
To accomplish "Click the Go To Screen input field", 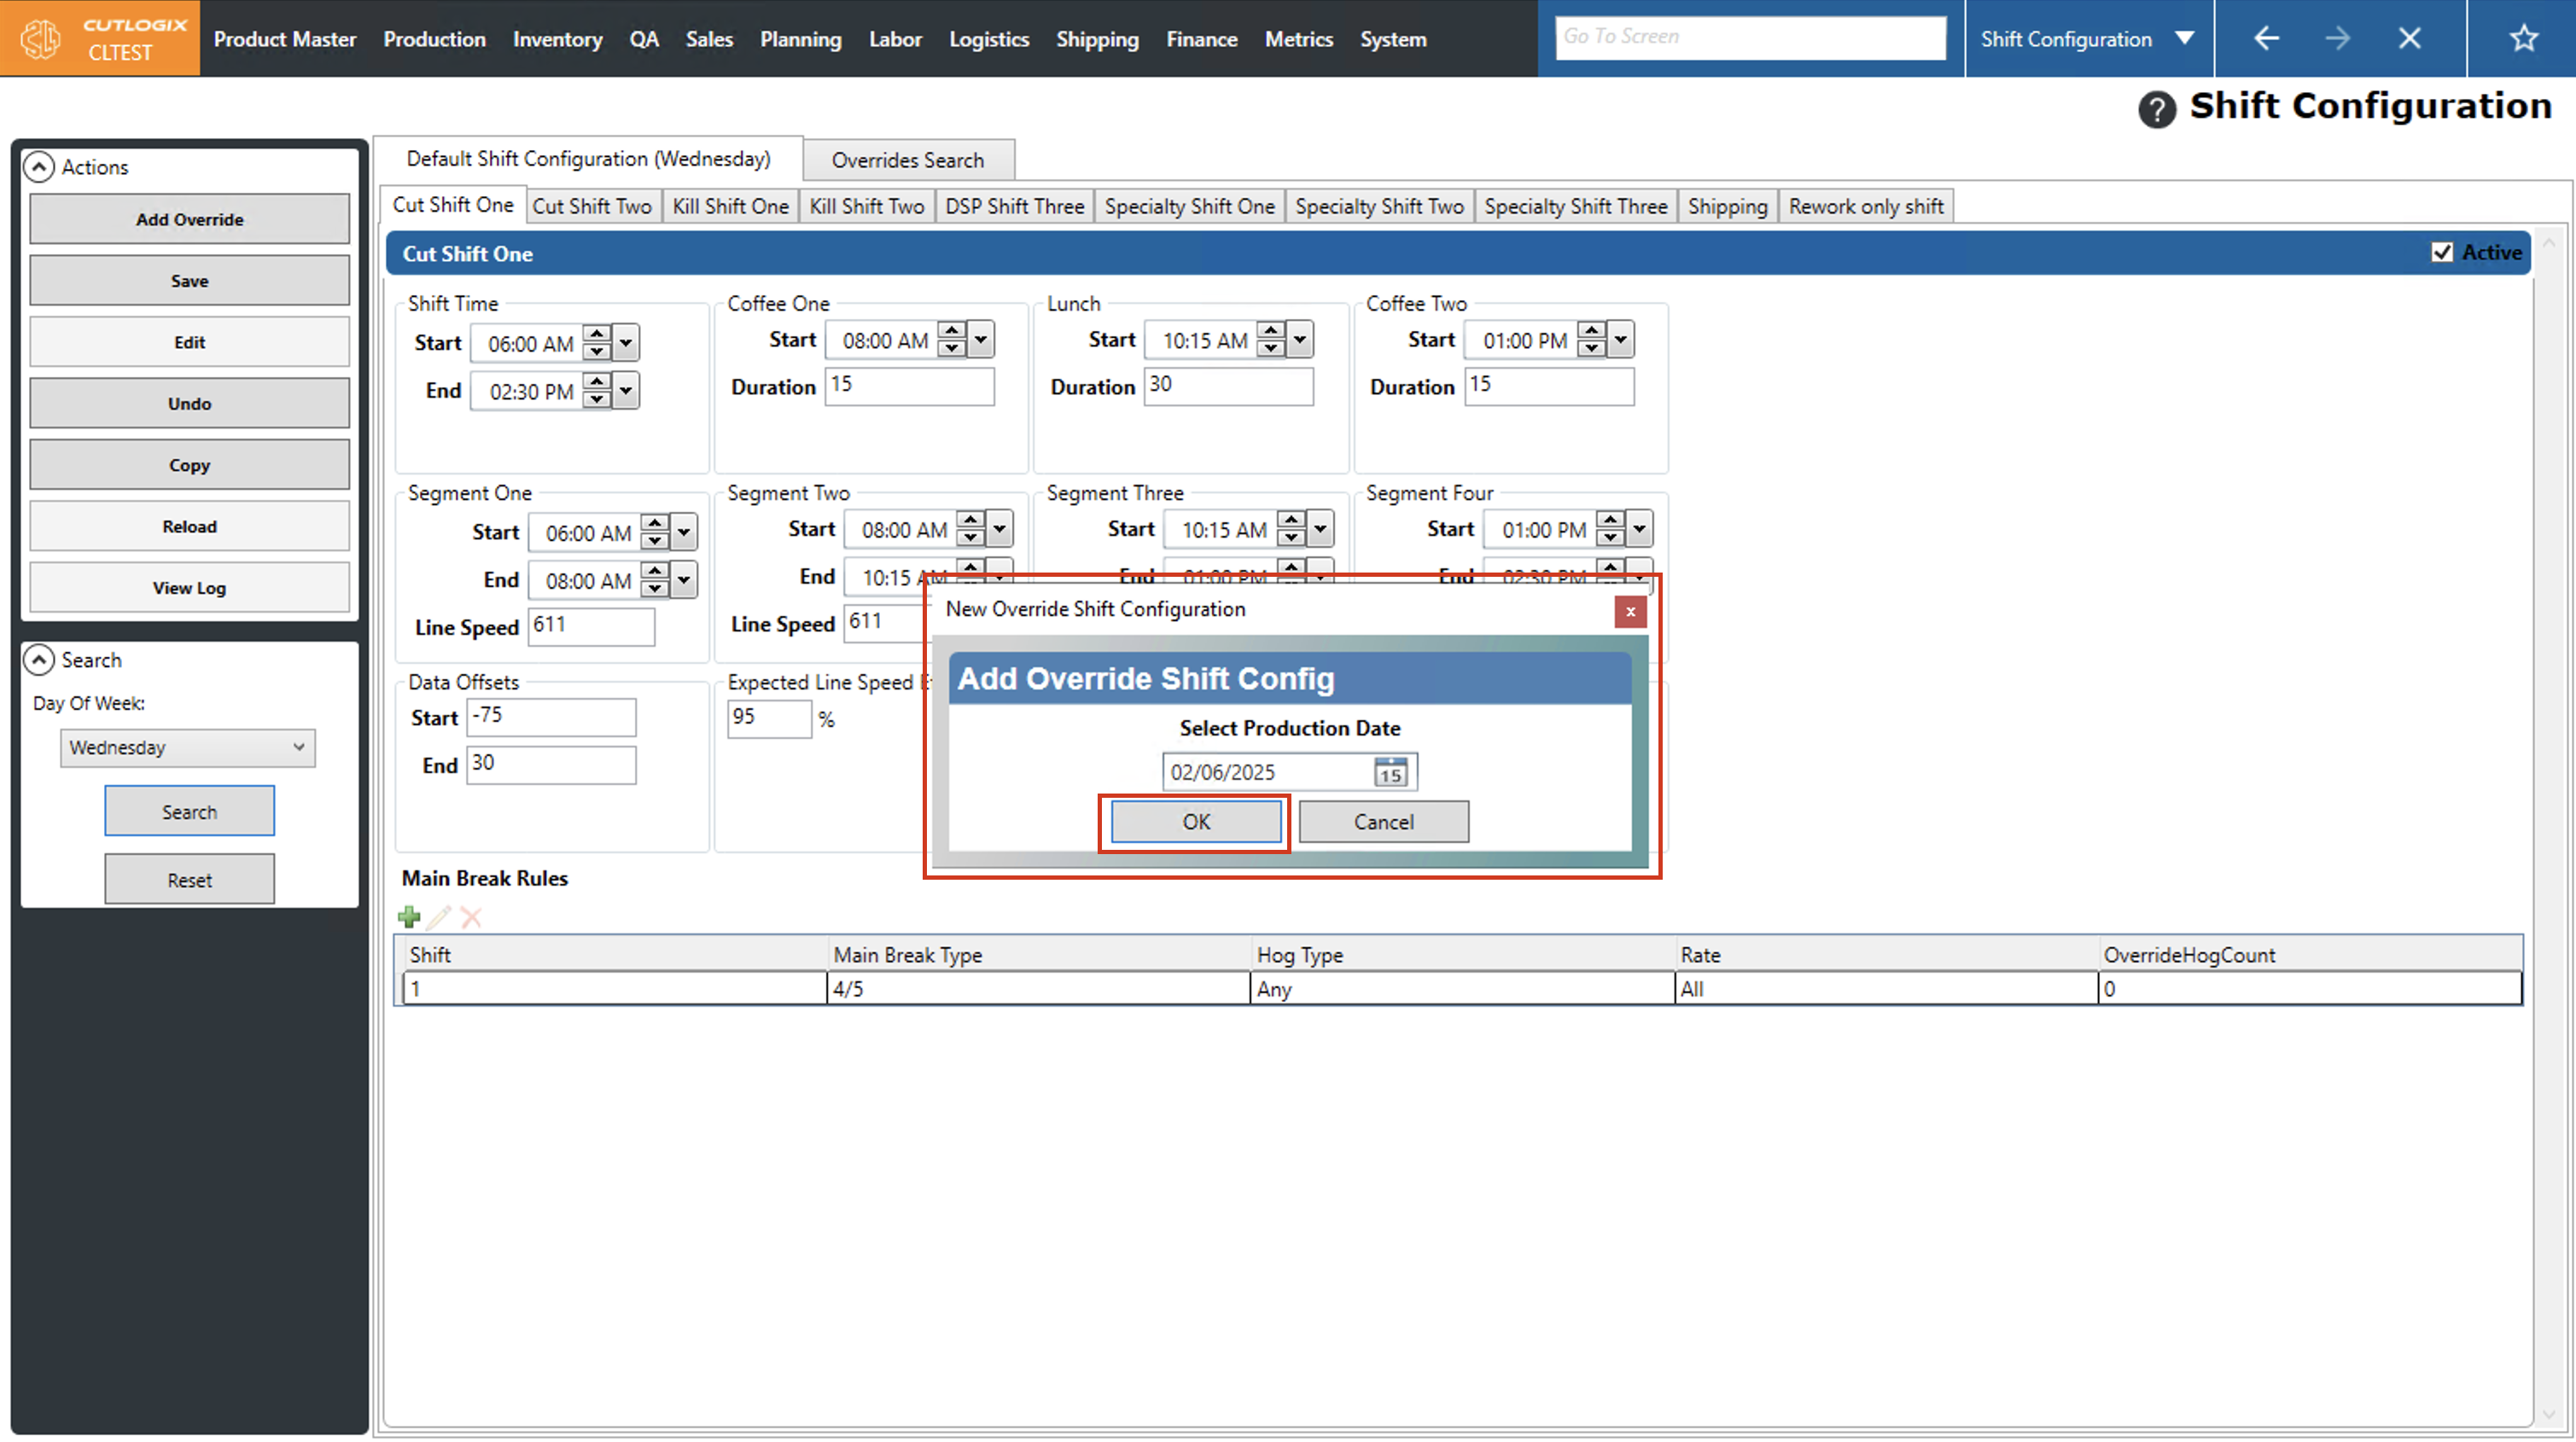I will (1749, 37).
